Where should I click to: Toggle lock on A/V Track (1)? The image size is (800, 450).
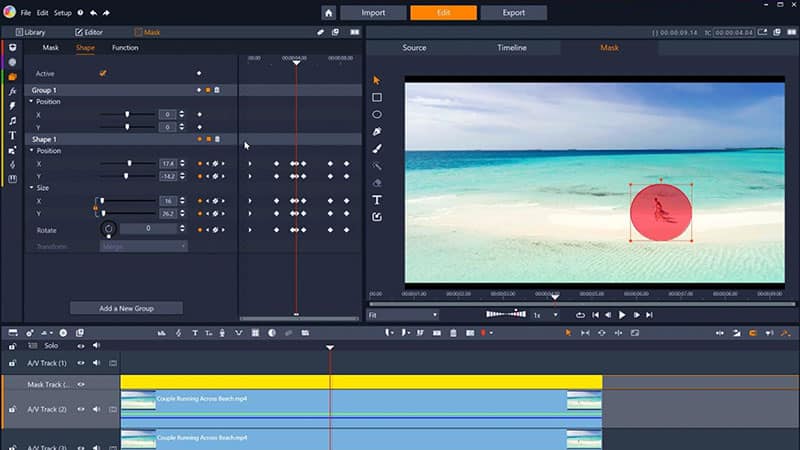click(12, 363)
